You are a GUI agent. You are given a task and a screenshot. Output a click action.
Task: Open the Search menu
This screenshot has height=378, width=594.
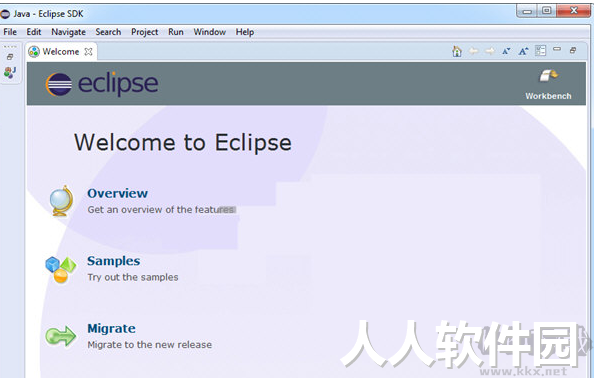pos(108,32)
